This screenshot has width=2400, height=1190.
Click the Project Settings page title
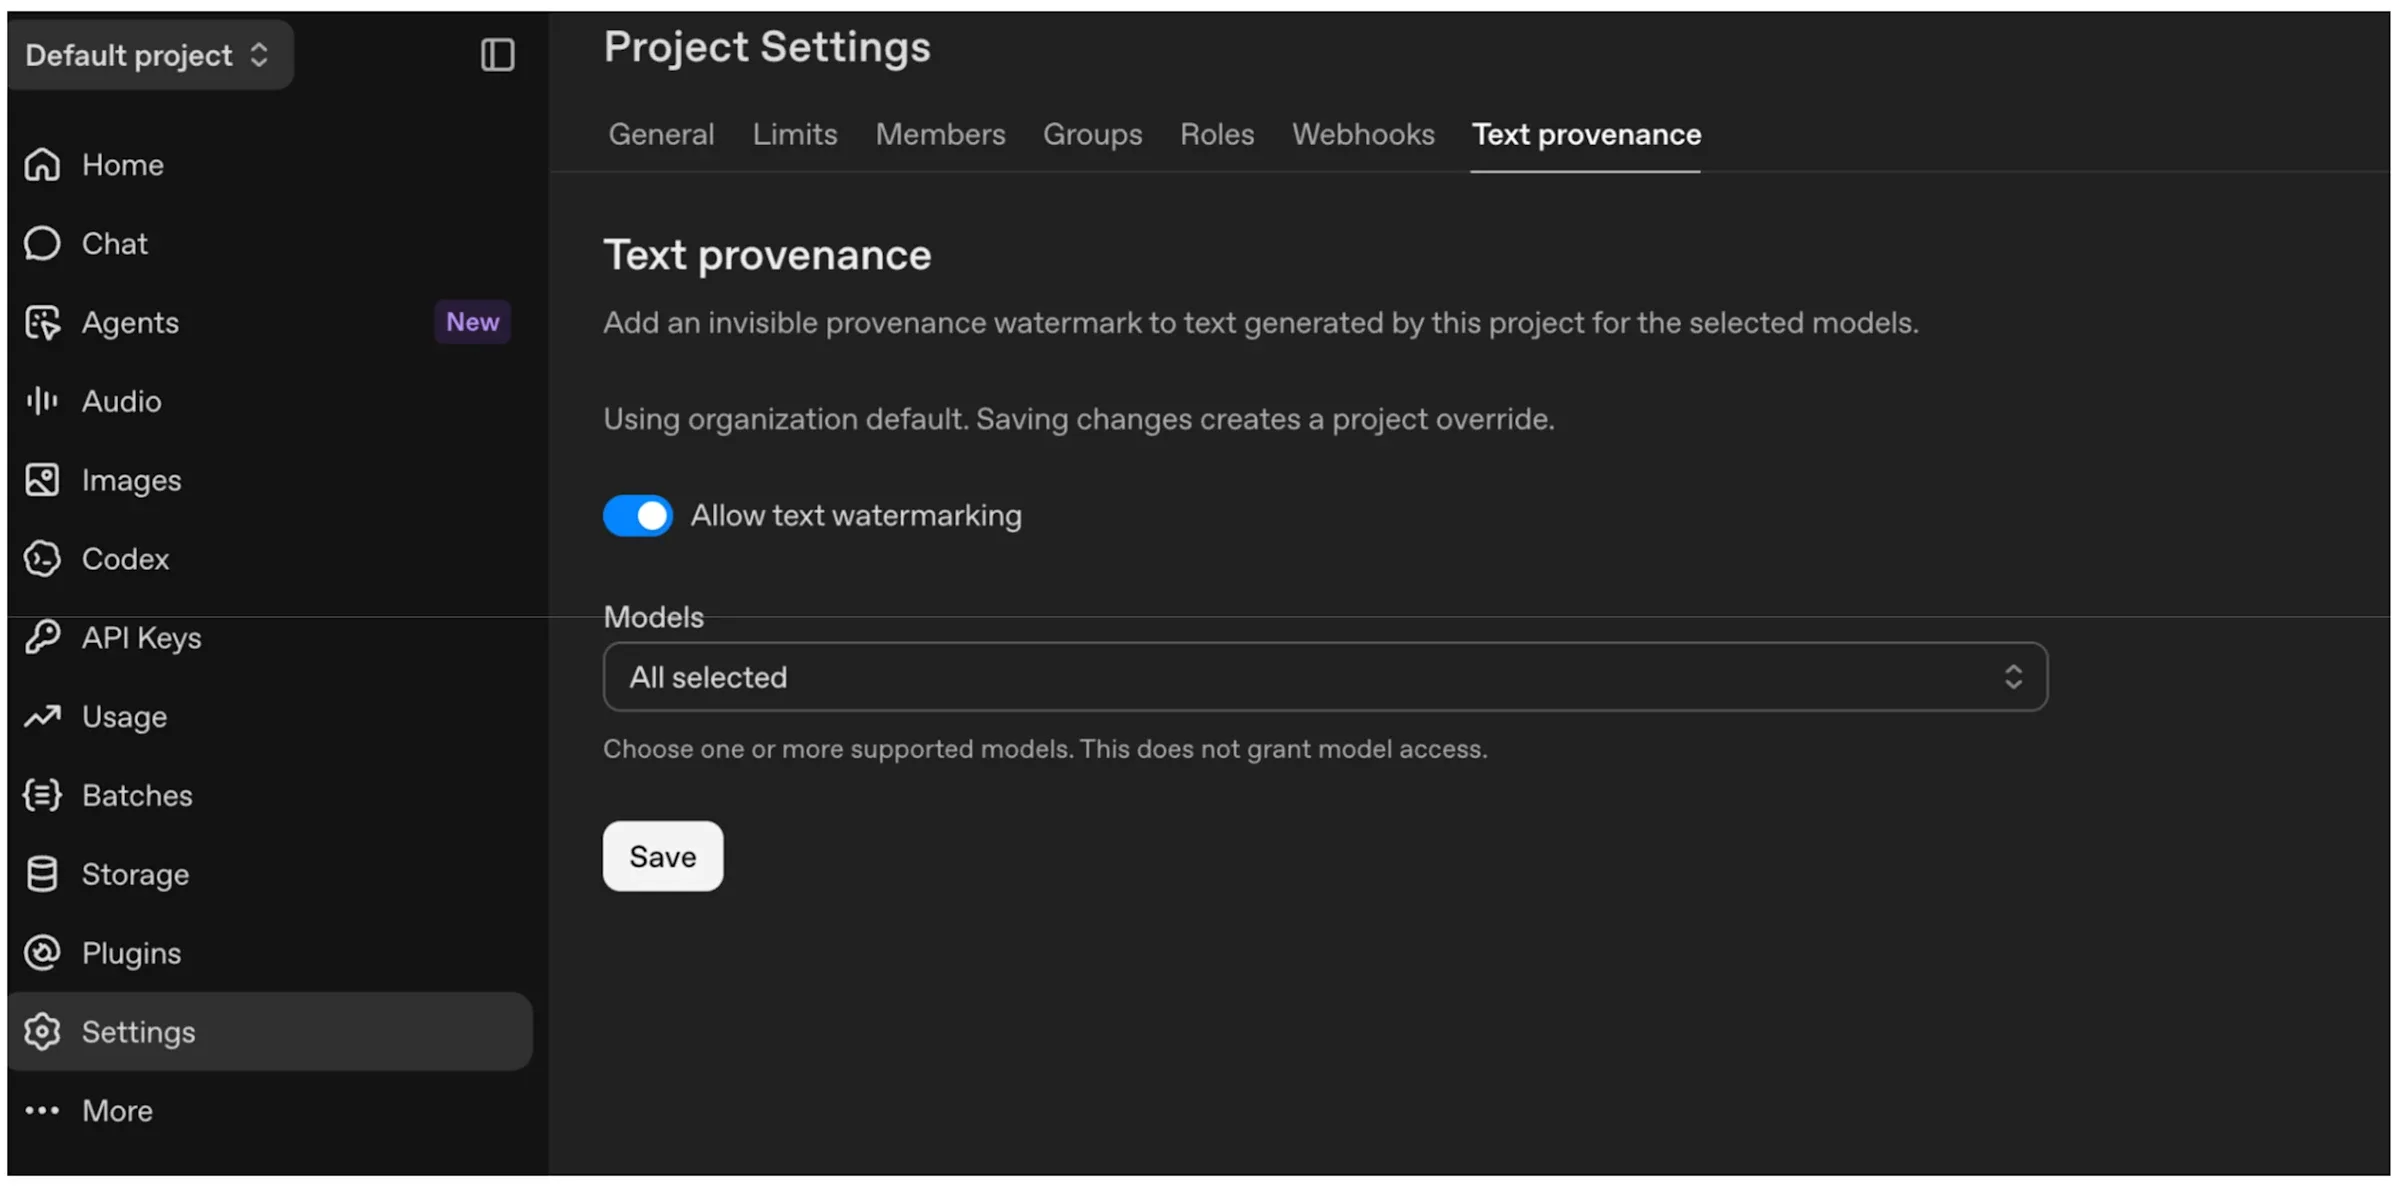tap(767, 47)
